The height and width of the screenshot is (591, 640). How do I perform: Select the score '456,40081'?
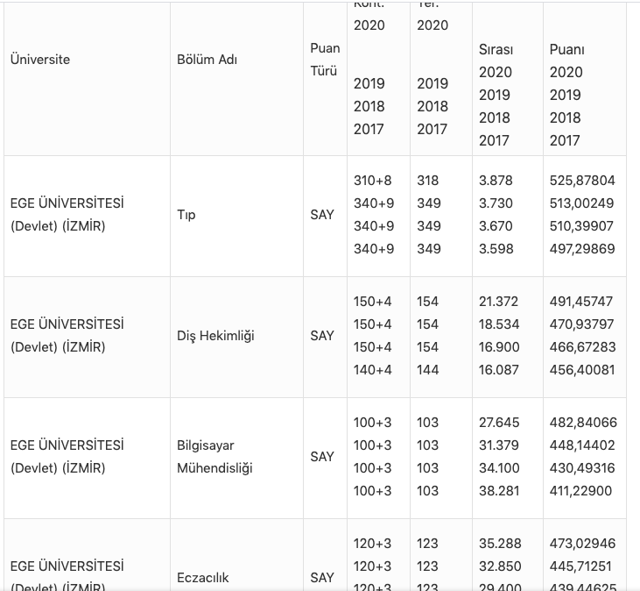pos(582,370)
